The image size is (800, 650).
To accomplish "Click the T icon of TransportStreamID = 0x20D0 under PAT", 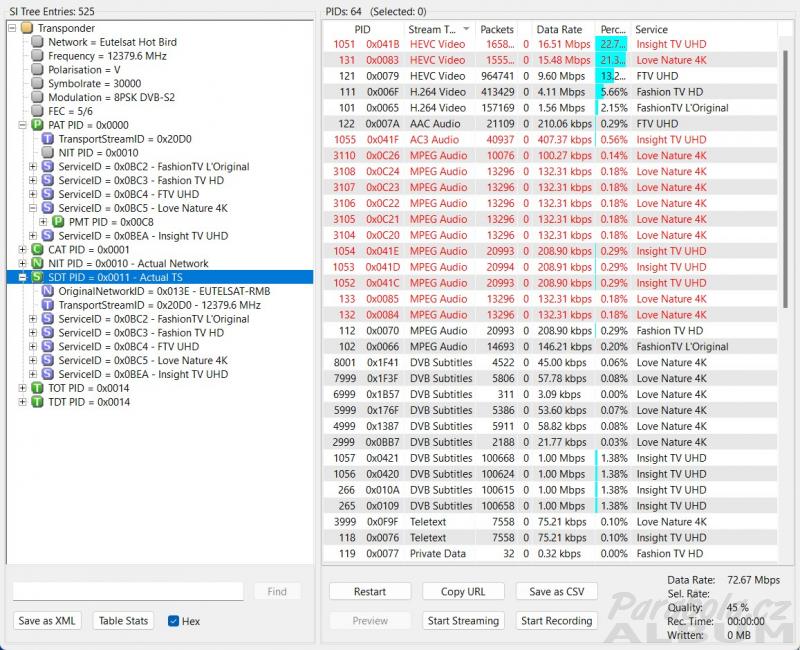I will pyautogui.click(x=47, y=138).
